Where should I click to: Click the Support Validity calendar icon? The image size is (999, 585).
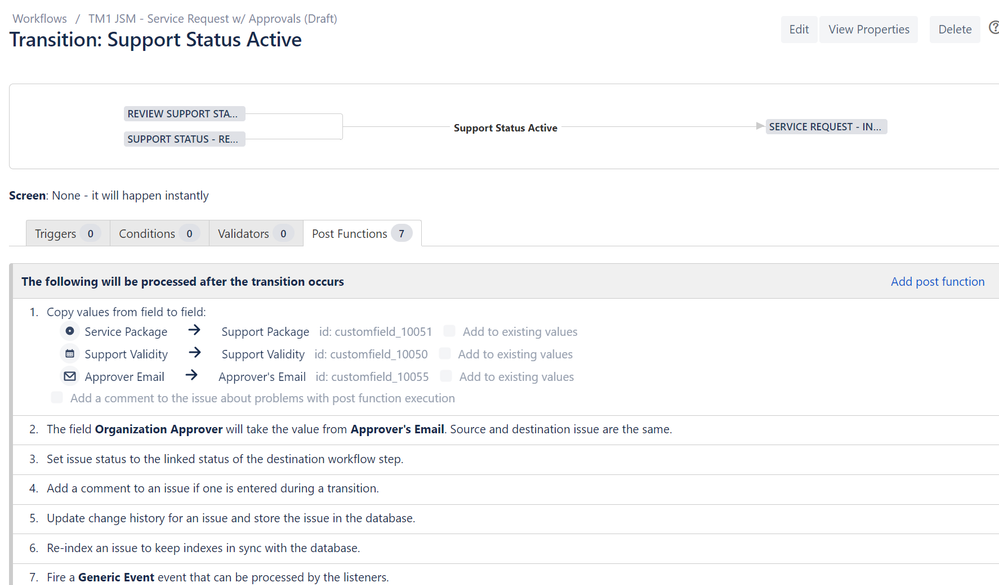click(x=69, y=354)
